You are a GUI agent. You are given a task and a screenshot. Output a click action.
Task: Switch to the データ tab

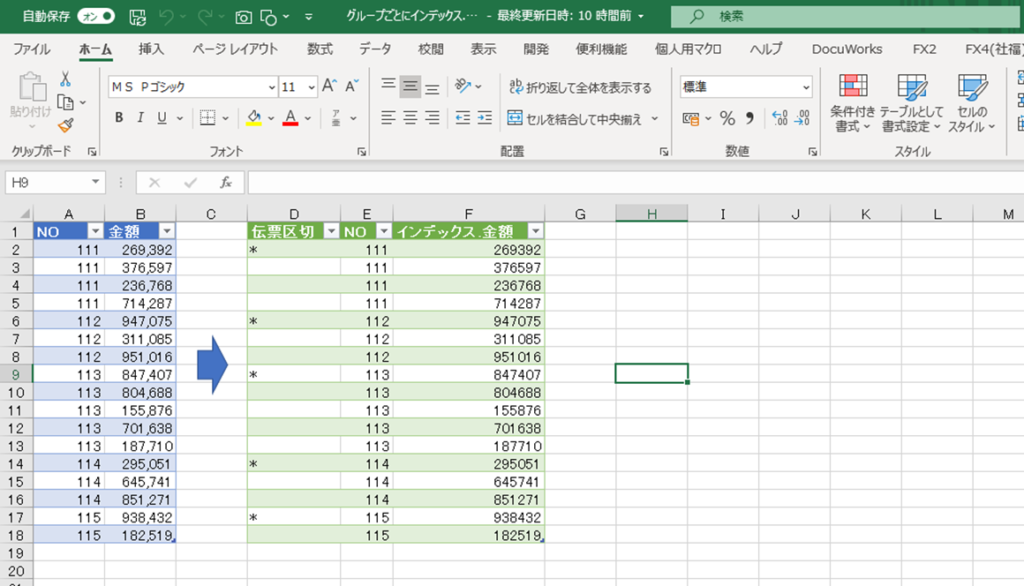click(375, 49)
